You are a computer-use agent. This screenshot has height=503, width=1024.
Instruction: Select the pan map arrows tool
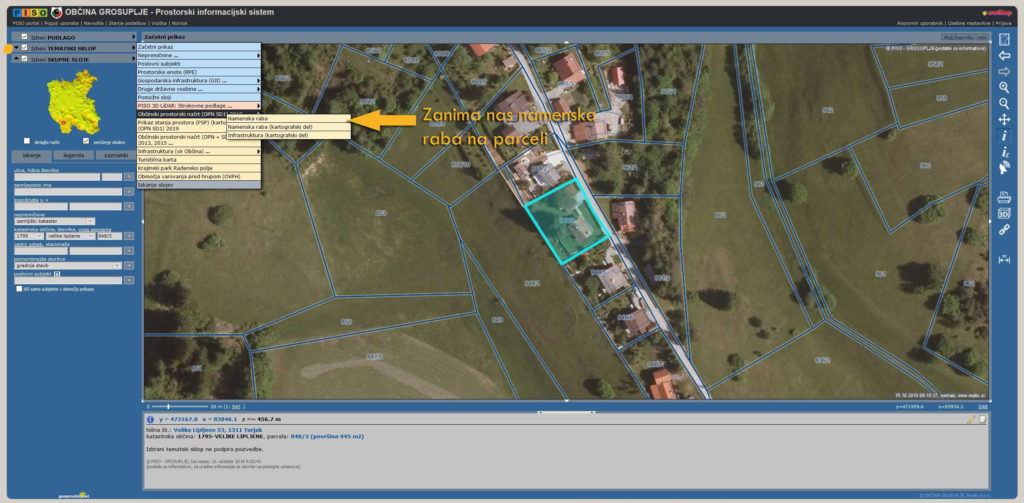pos(1004,119)
